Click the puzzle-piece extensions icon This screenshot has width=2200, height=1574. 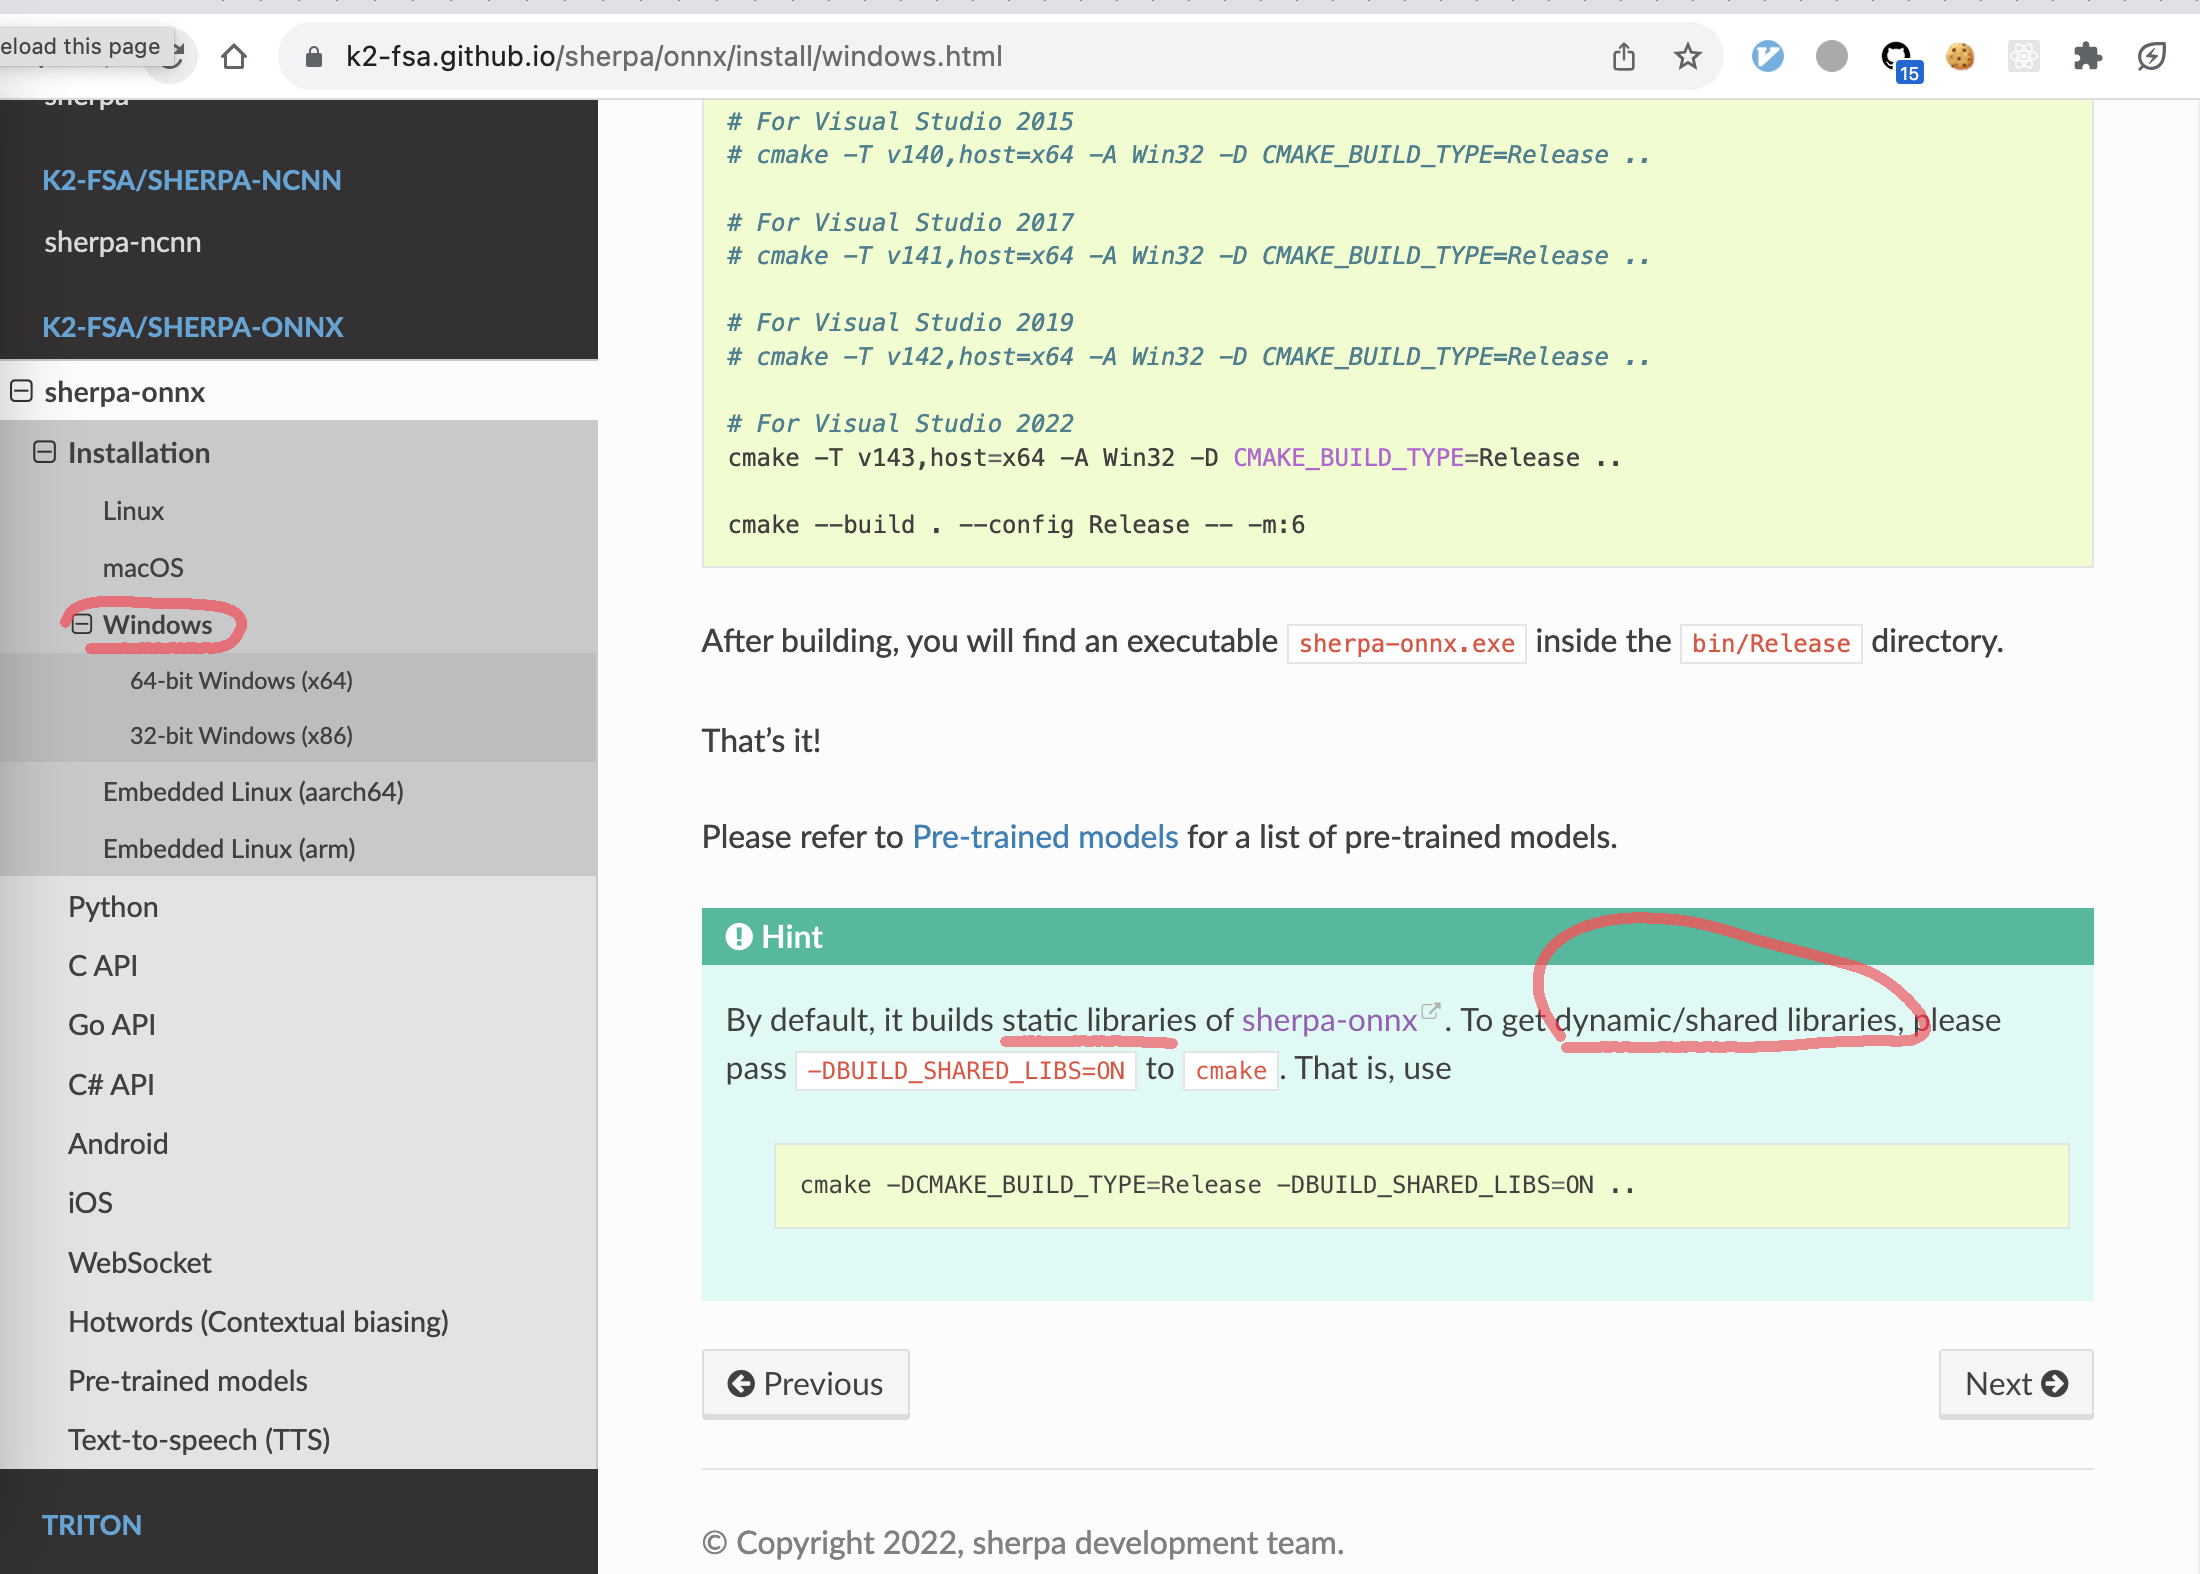click(x=2089, y=56)
